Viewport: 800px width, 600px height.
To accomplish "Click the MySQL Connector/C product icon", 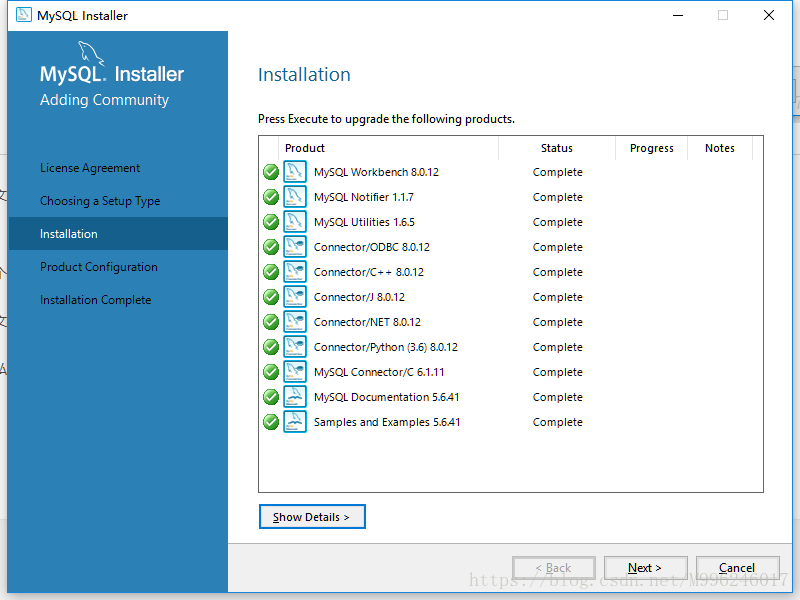I will tap(295, 371).
